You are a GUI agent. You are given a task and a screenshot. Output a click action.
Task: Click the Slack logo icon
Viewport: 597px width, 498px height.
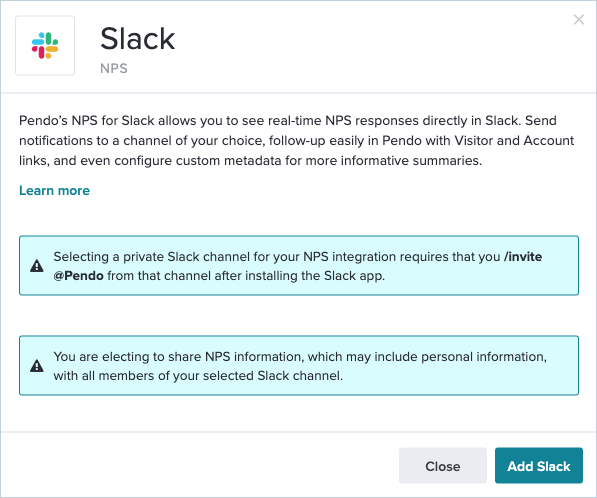click(45, 45)
